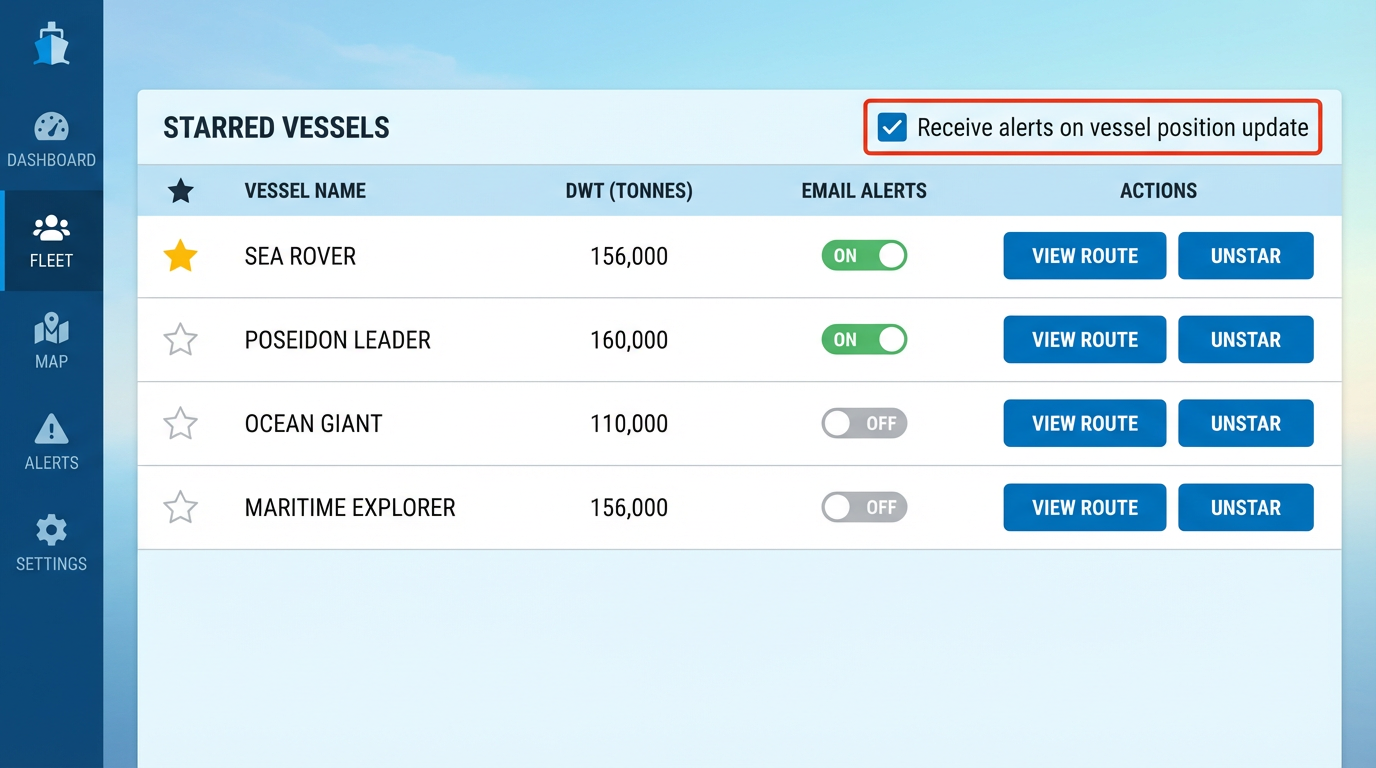Screen dimensions: 1376x768
Task: Sort by the Vessel Name column header
Action: [x=305, y=191]
